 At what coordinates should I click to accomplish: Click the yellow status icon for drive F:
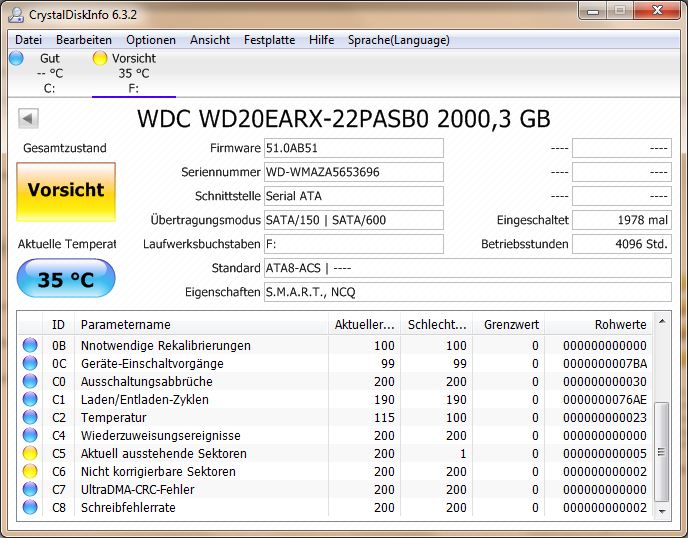[100, 58]
